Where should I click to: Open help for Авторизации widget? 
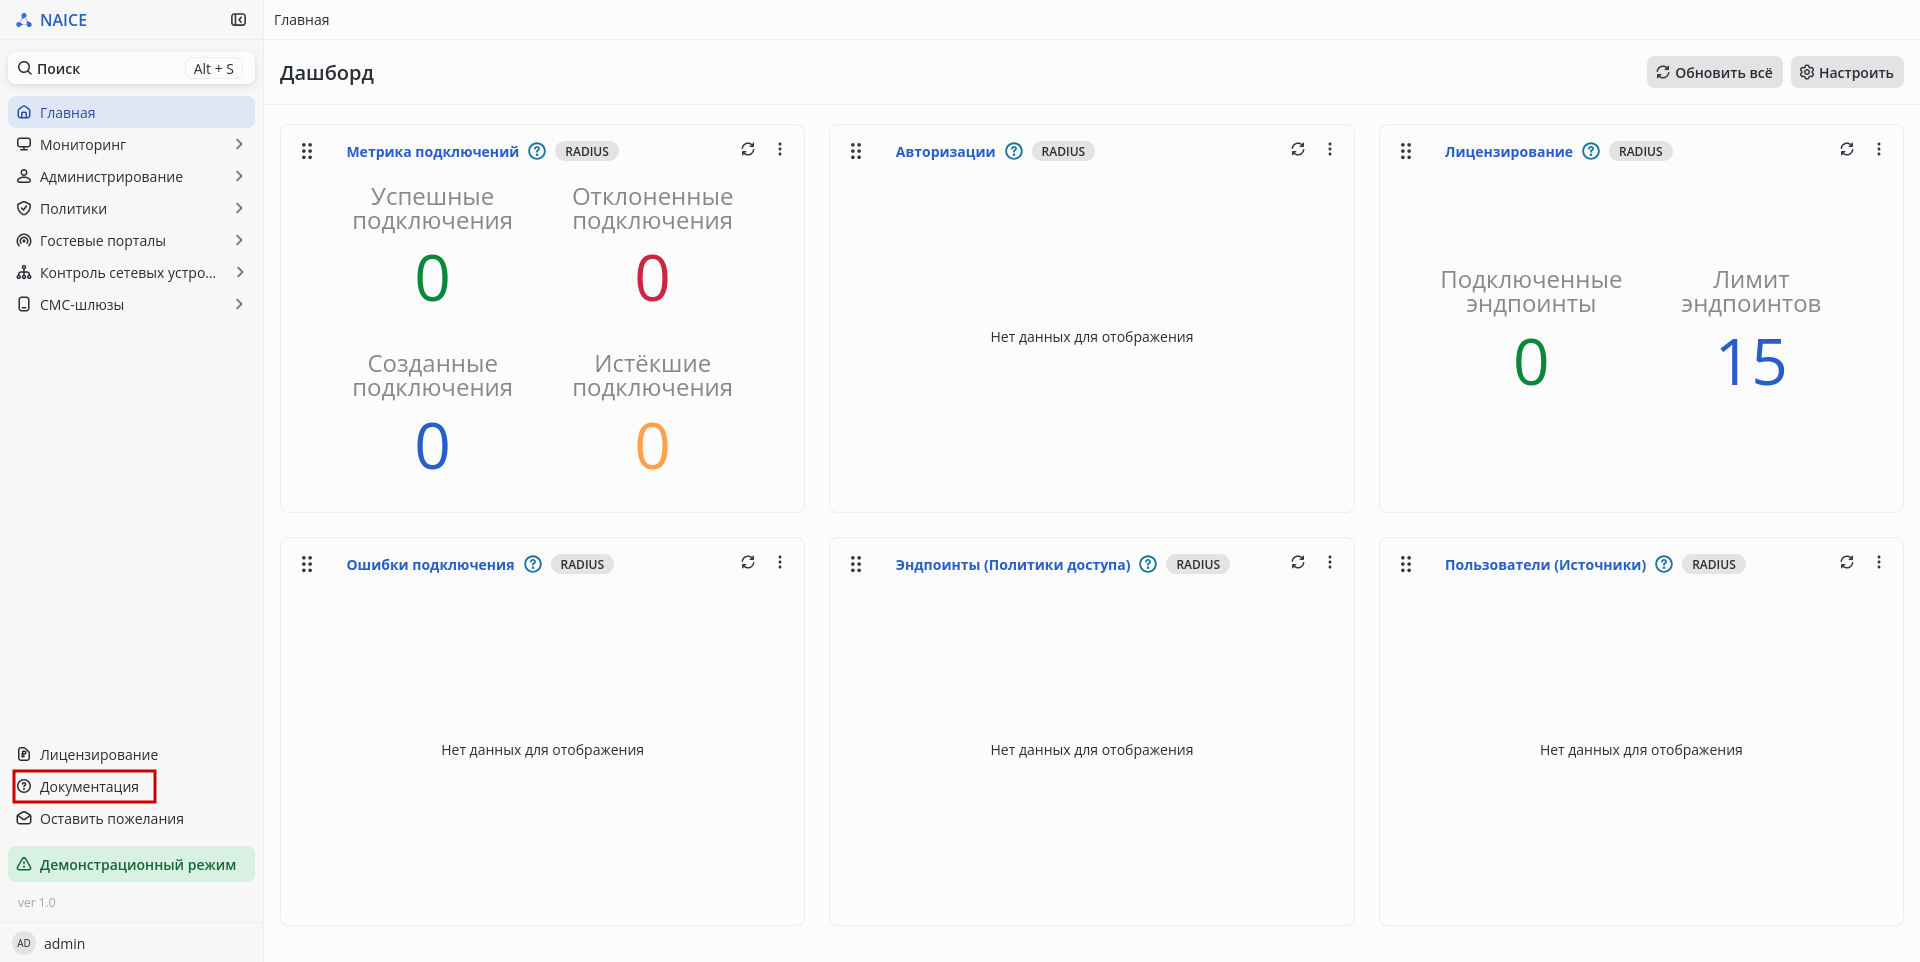click(1014, 151)
